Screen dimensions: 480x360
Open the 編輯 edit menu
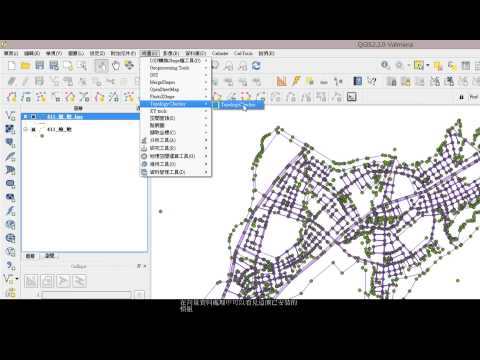(32, 53)
